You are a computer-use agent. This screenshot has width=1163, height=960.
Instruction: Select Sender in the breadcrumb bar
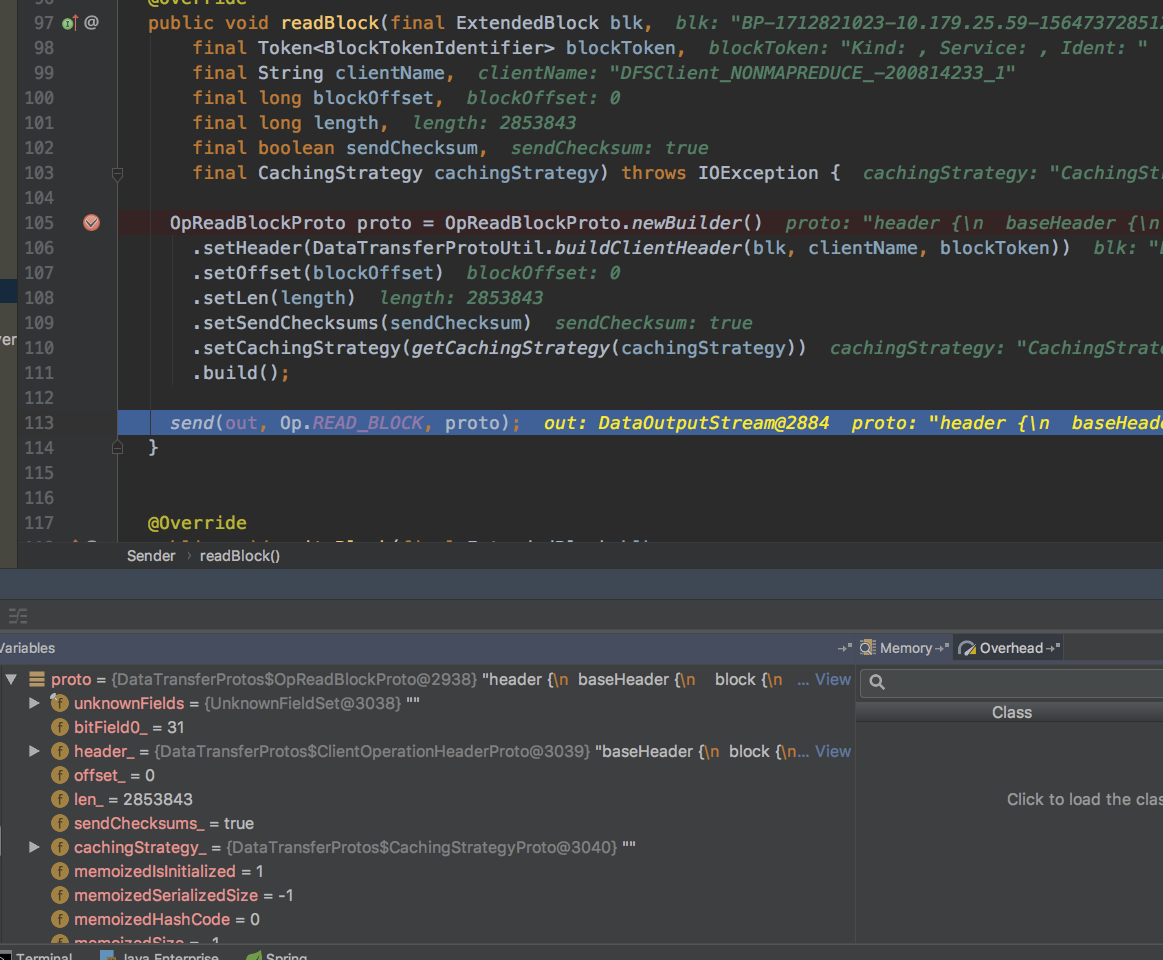(x=151, y=556)
